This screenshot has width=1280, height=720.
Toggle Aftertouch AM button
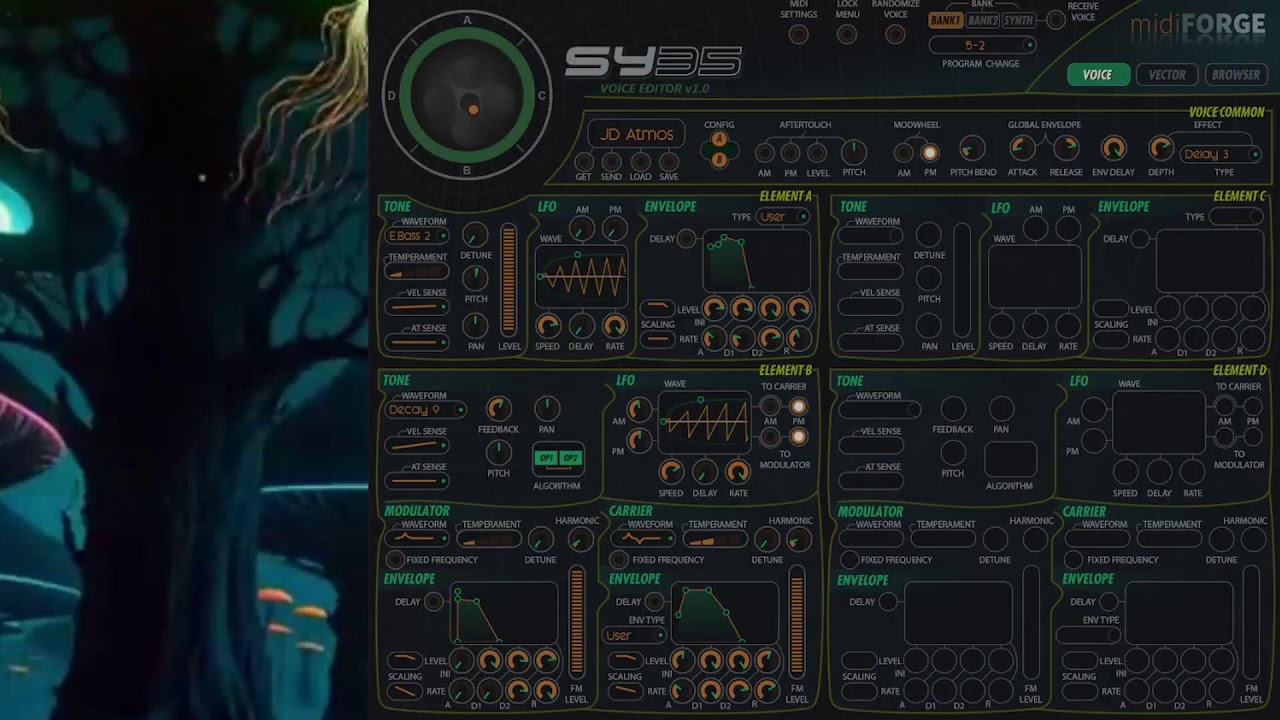pyautogui.click(x=764, y=153)
